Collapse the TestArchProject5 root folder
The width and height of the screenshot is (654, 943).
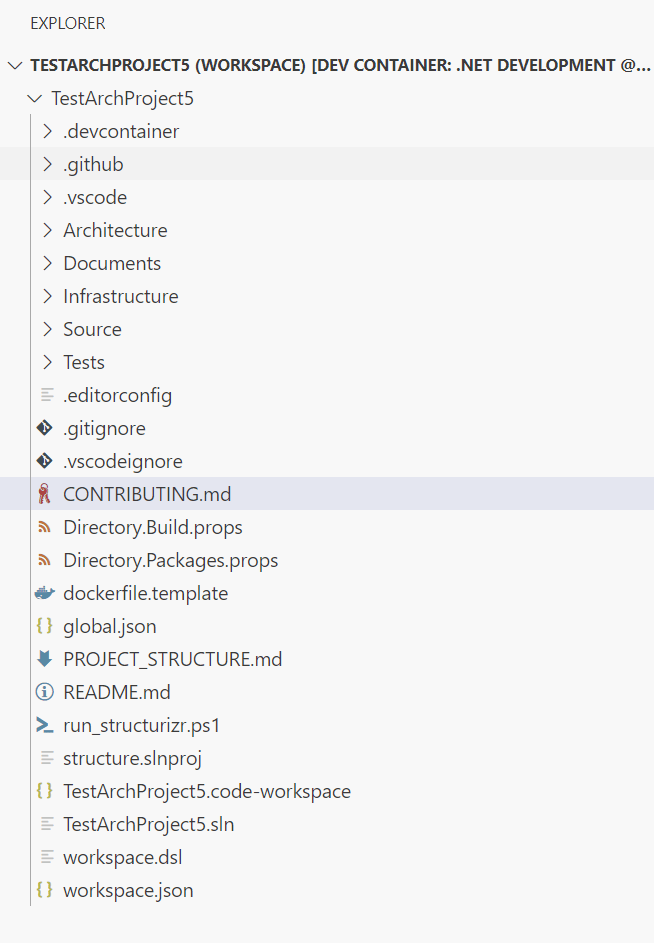[34, 98]
